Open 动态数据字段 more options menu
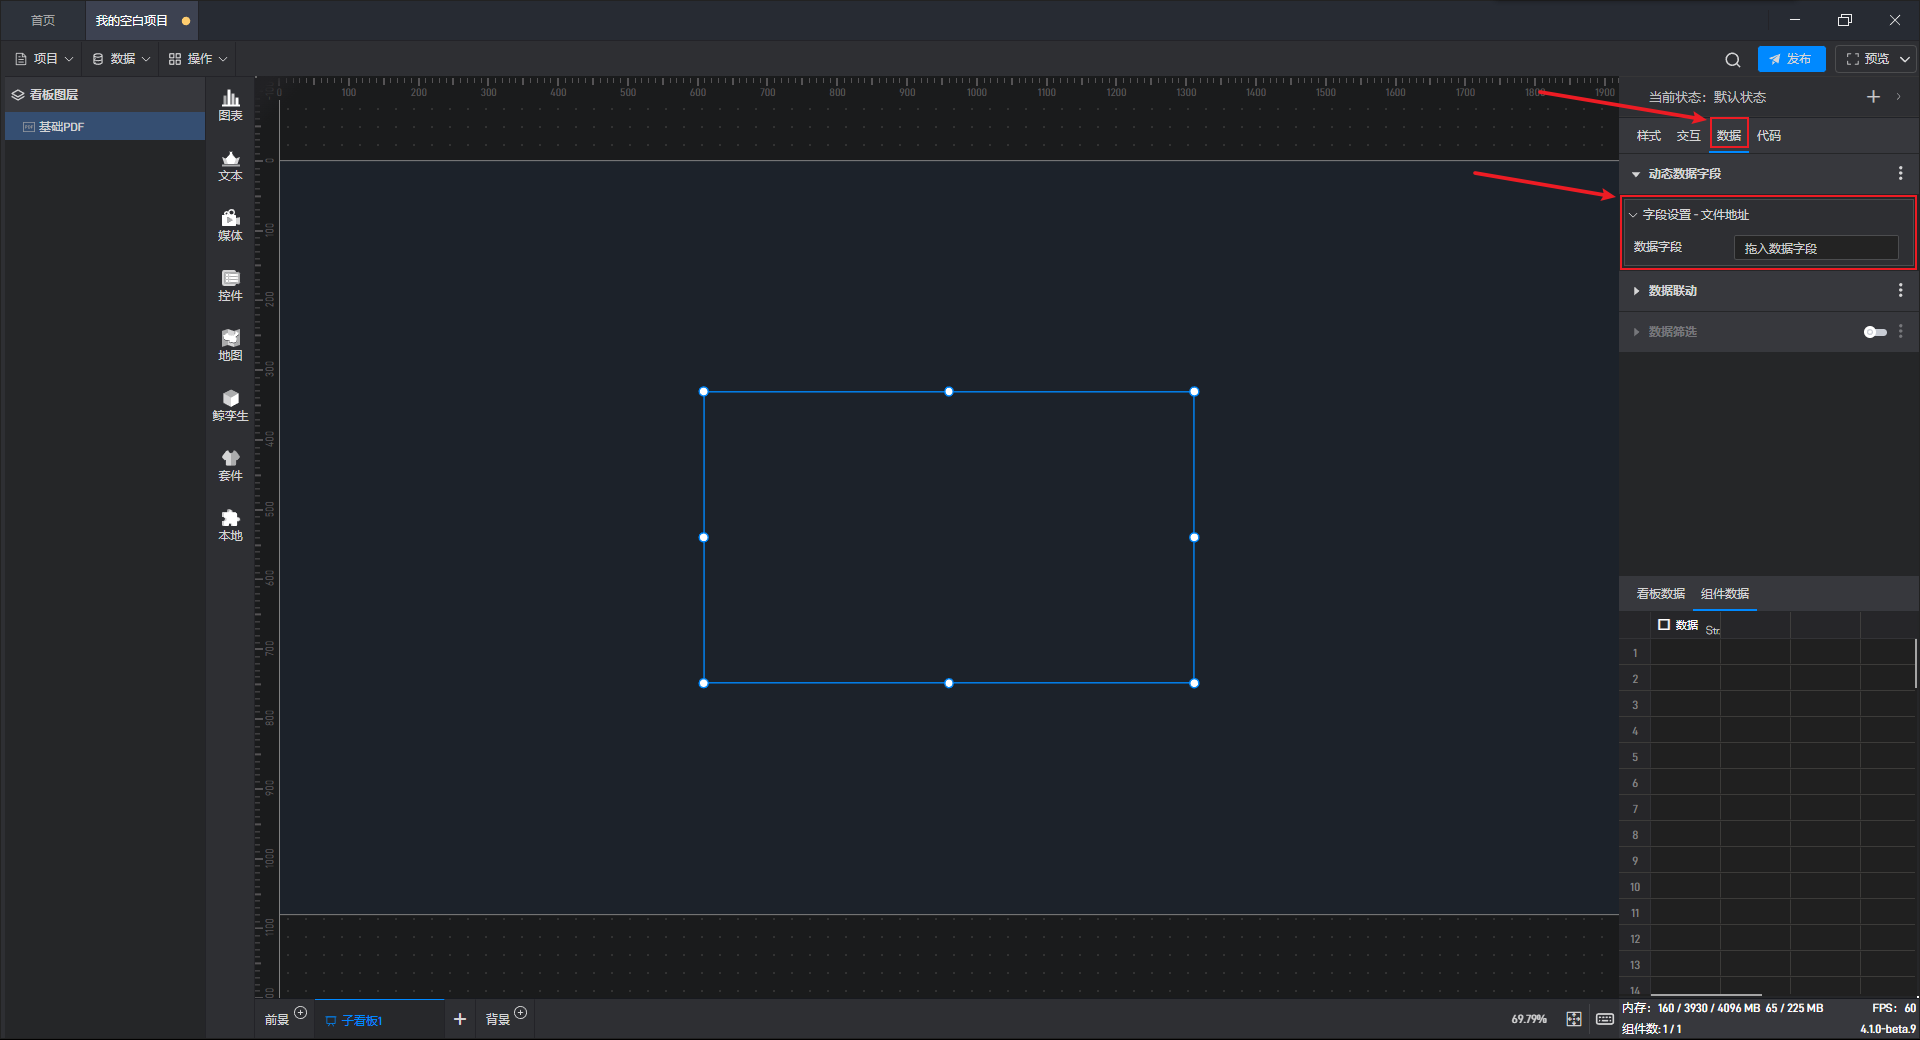Screen dimensions: 1920x1040 tap(1900, 174)
